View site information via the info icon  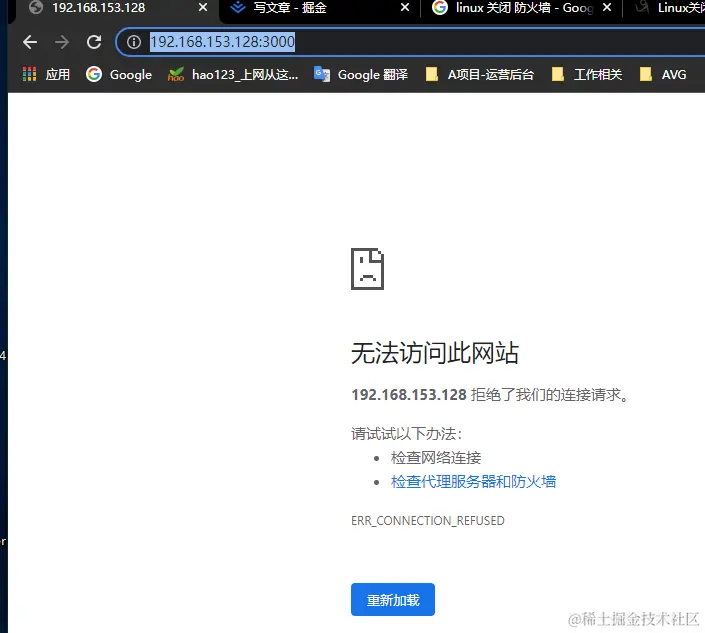[x=134, y=42]
